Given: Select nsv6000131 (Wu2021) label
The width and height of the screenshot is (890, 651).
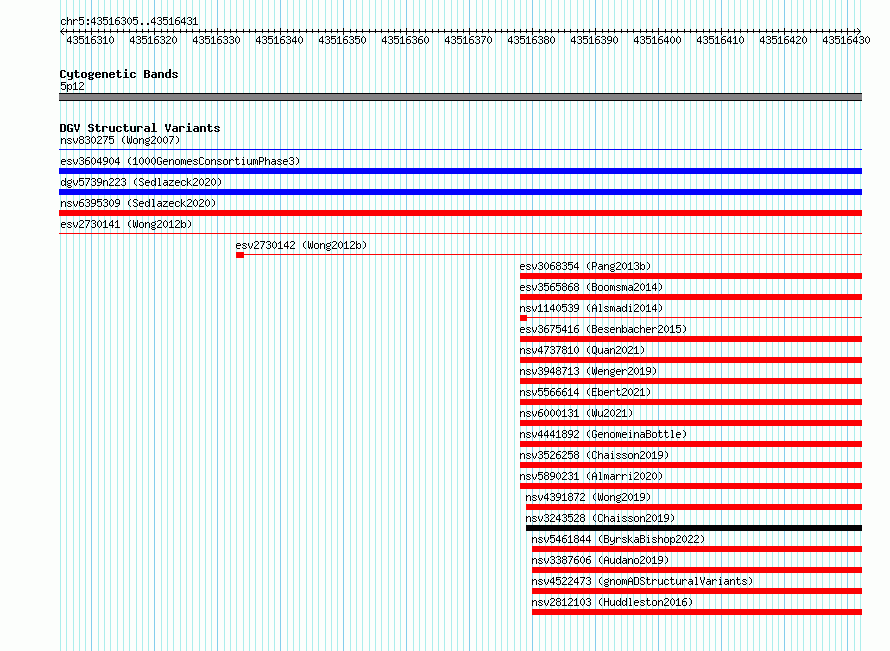Looking at the screenshot, I should pos(576,413).
